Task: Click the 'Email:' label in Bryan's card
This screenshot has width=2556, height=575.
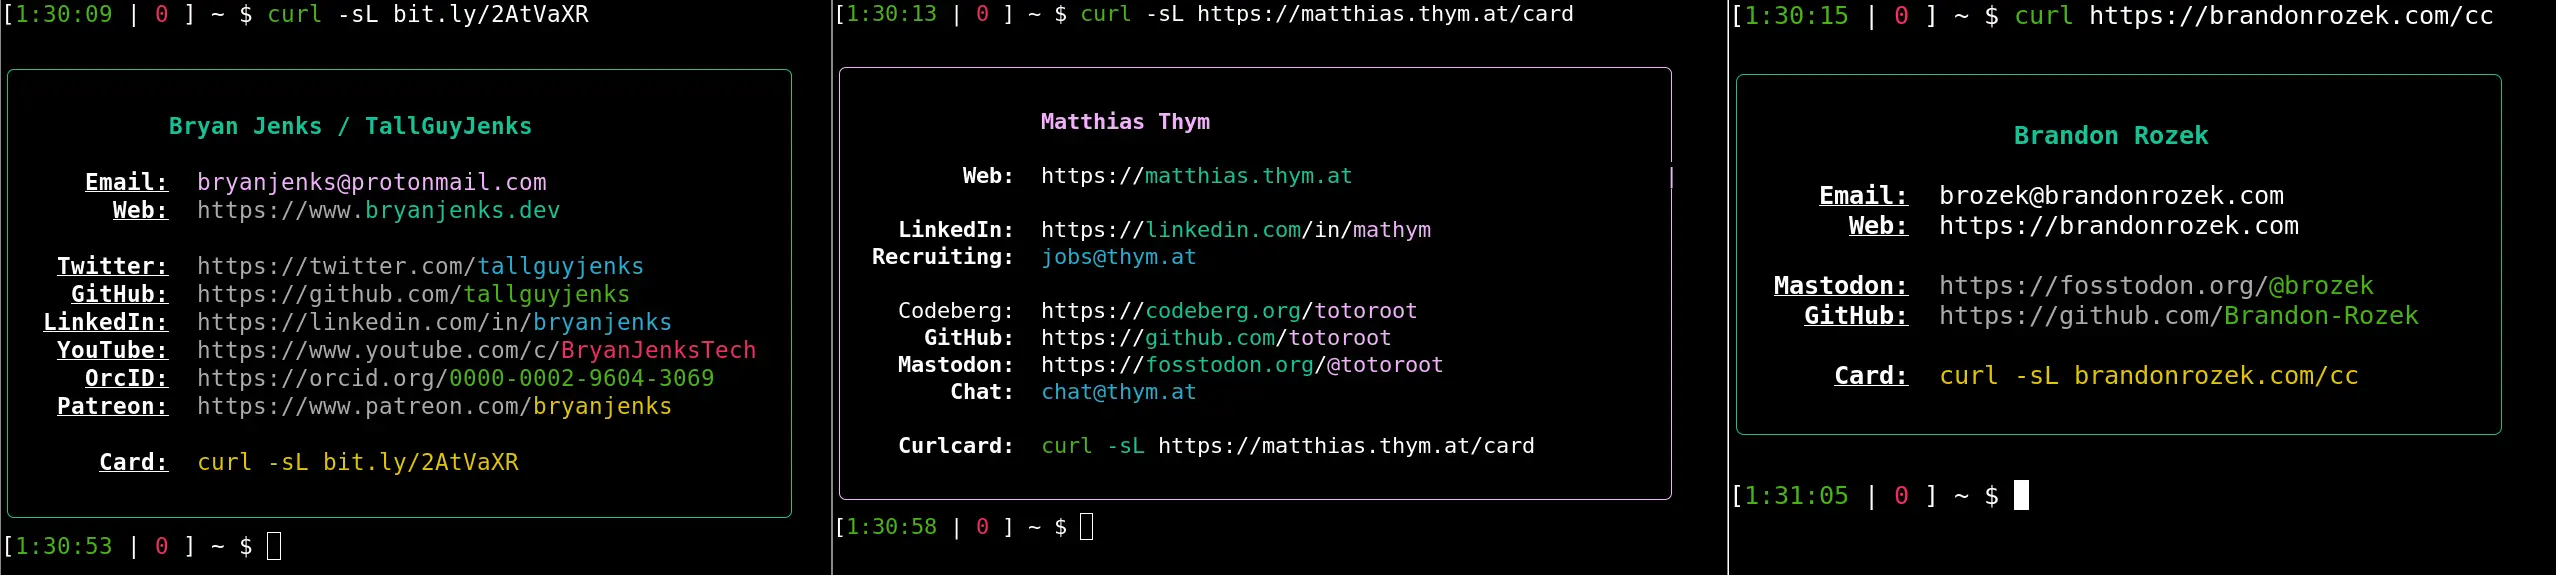Action: click(127, 182)
